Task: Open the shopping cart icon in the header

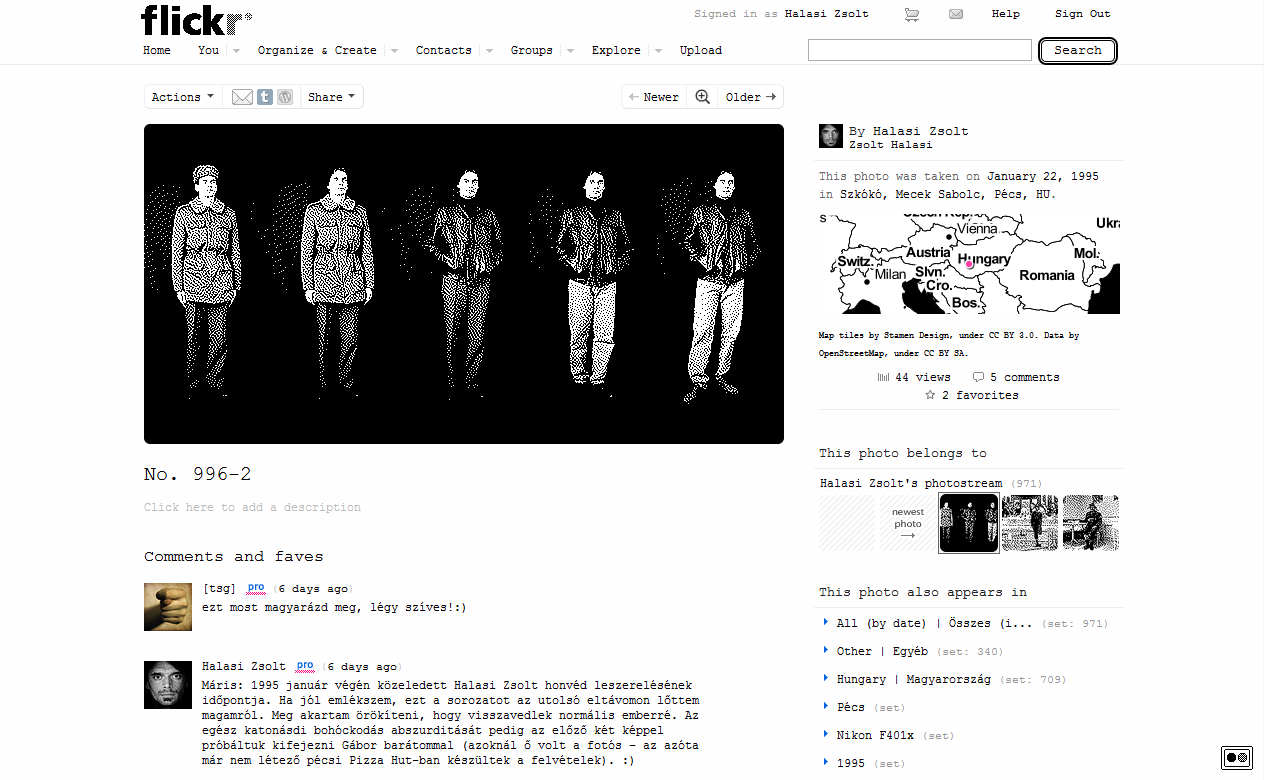Action: (x=911, y=14)
